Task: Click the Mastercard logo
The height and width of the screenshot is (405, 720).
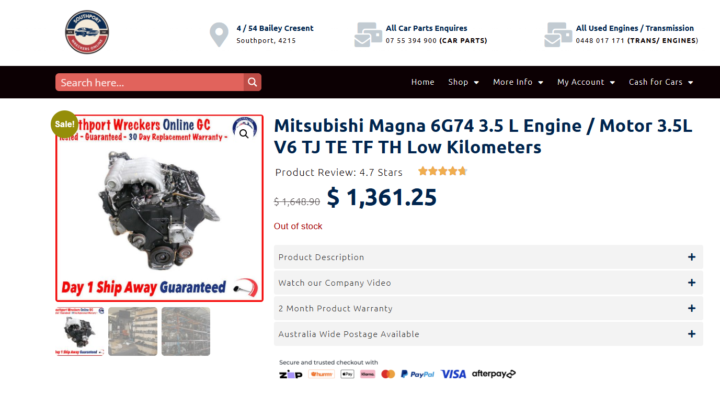Action: [x=388, y=374]
